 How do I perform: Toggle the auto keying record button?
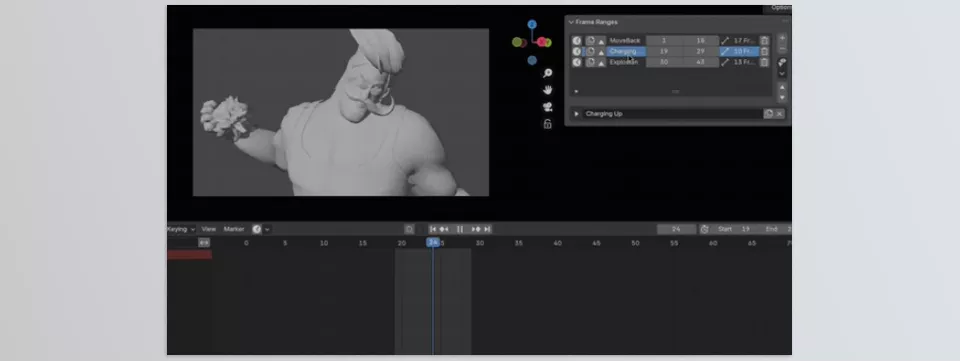(257, 229)
